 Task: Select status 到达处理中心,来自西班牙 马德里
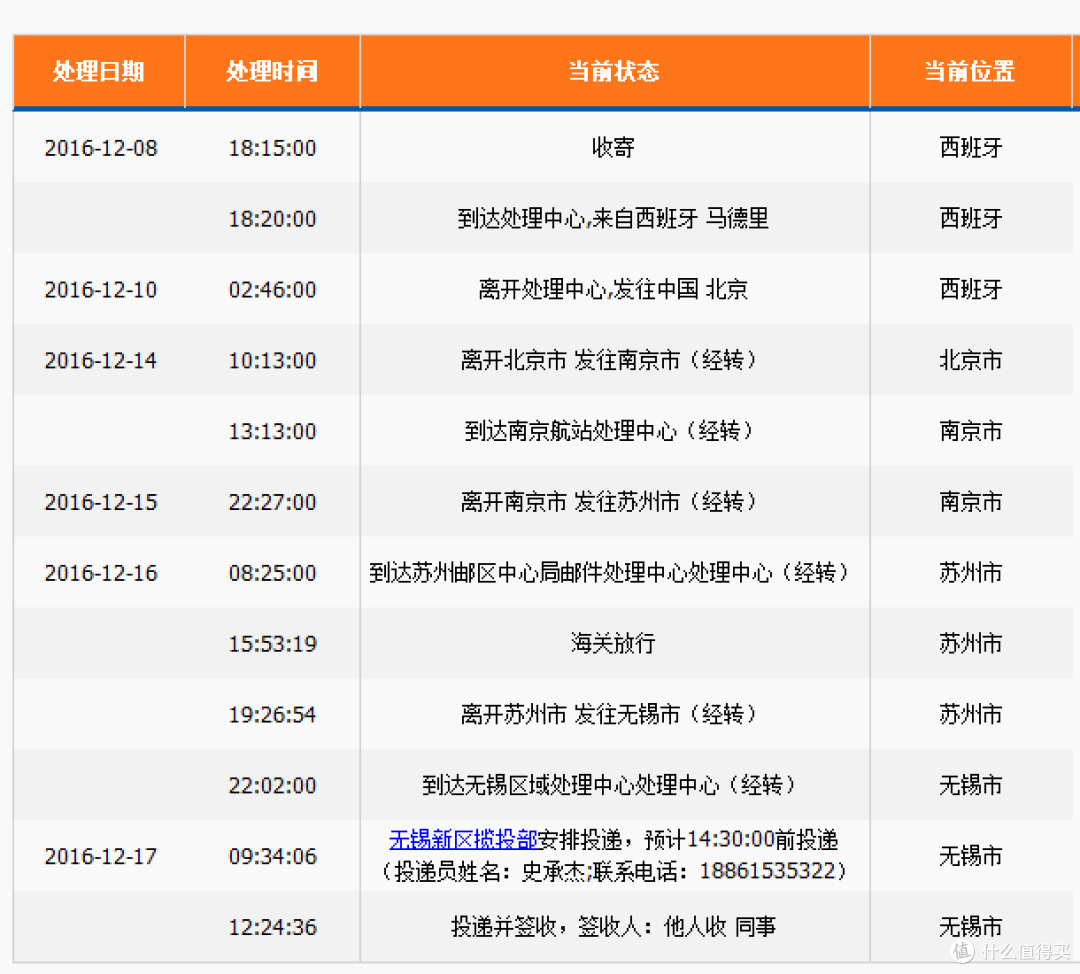click(613, 219)
